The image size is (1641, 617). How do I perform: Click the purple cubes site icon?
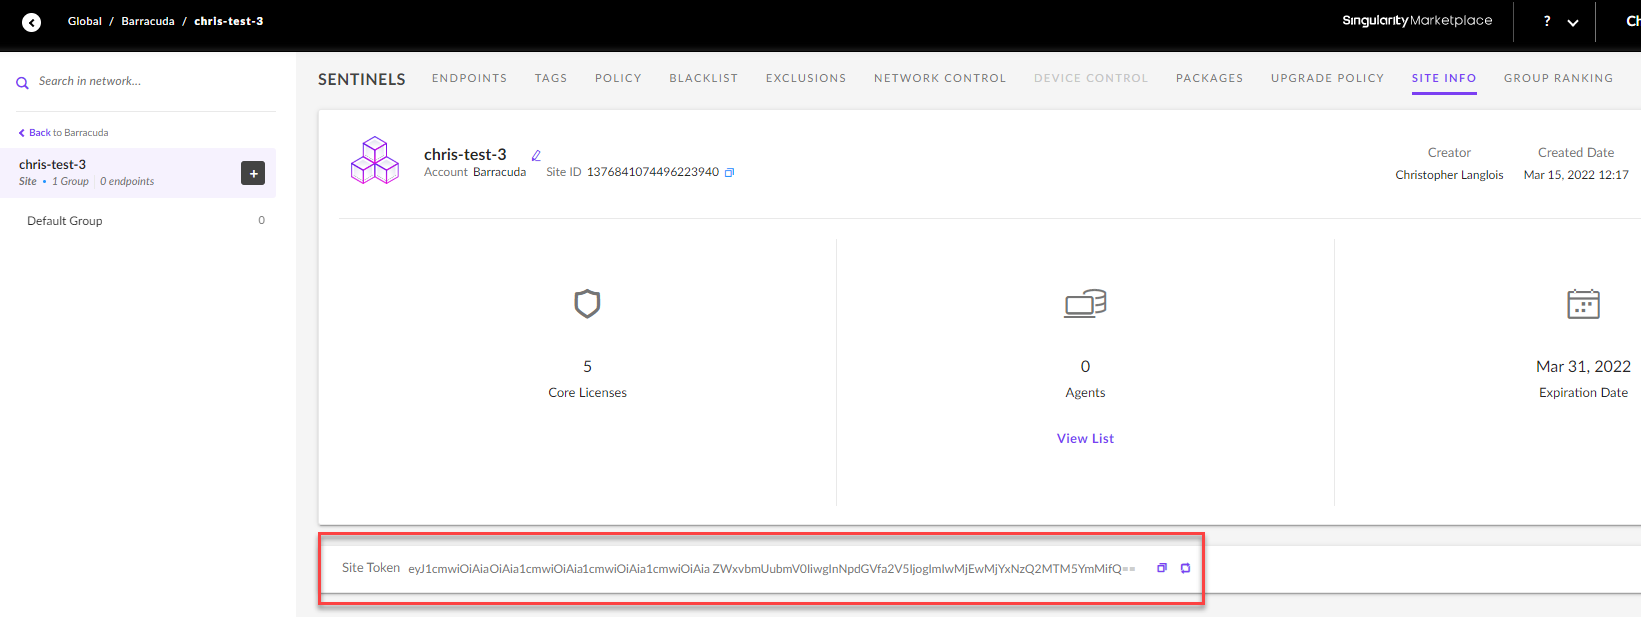click(375, 160)
